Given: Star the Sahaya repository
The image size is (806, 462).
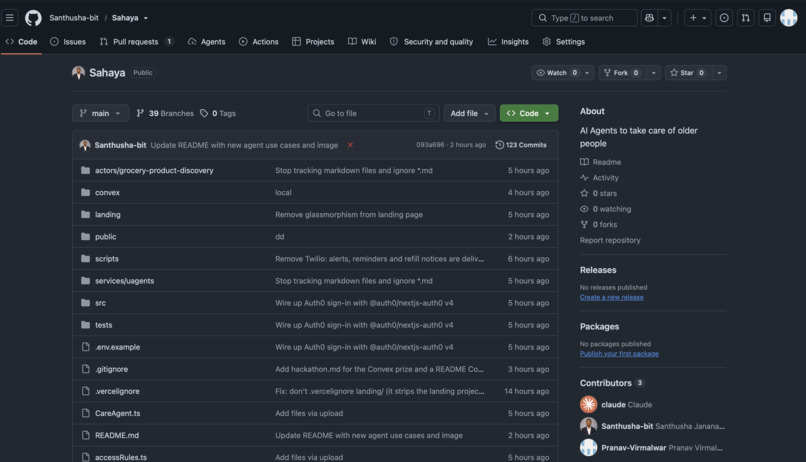Looking at the screenshot, I should pos(688,72).
